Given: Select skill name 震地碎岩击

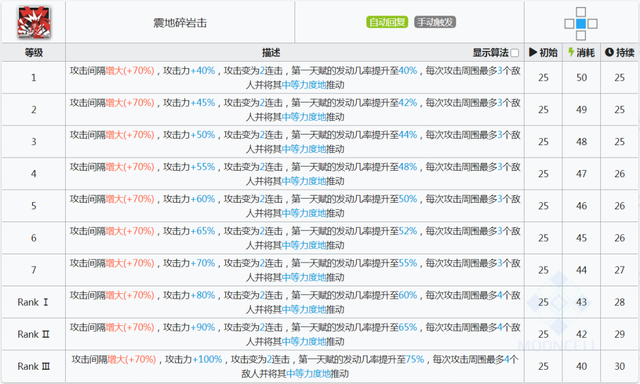Looking at the screenshot, I should tap(180, 23).
